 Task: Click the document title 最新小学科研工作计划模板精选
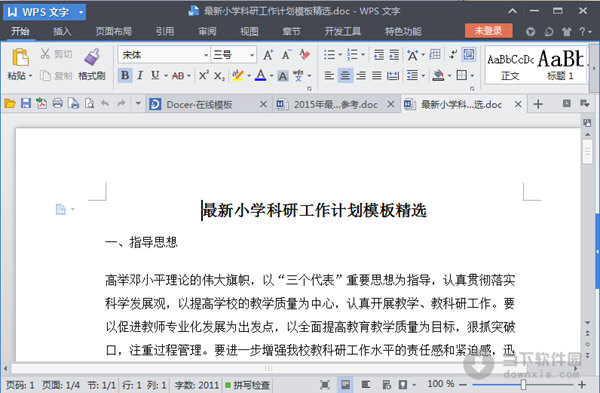click(314, 210)
